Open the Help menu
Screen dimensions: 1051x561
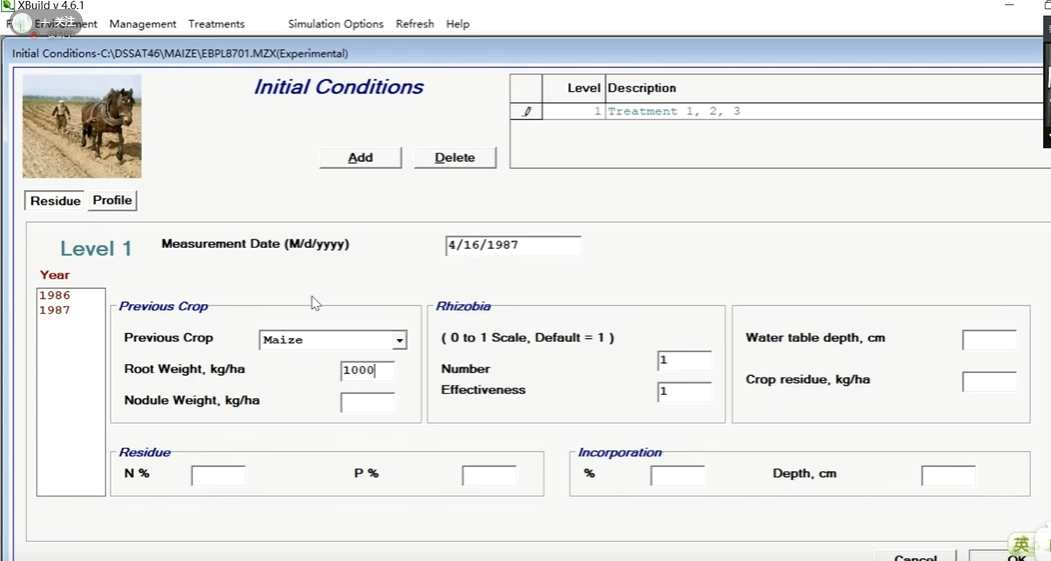pyautogui.click(x=458, y=24)
